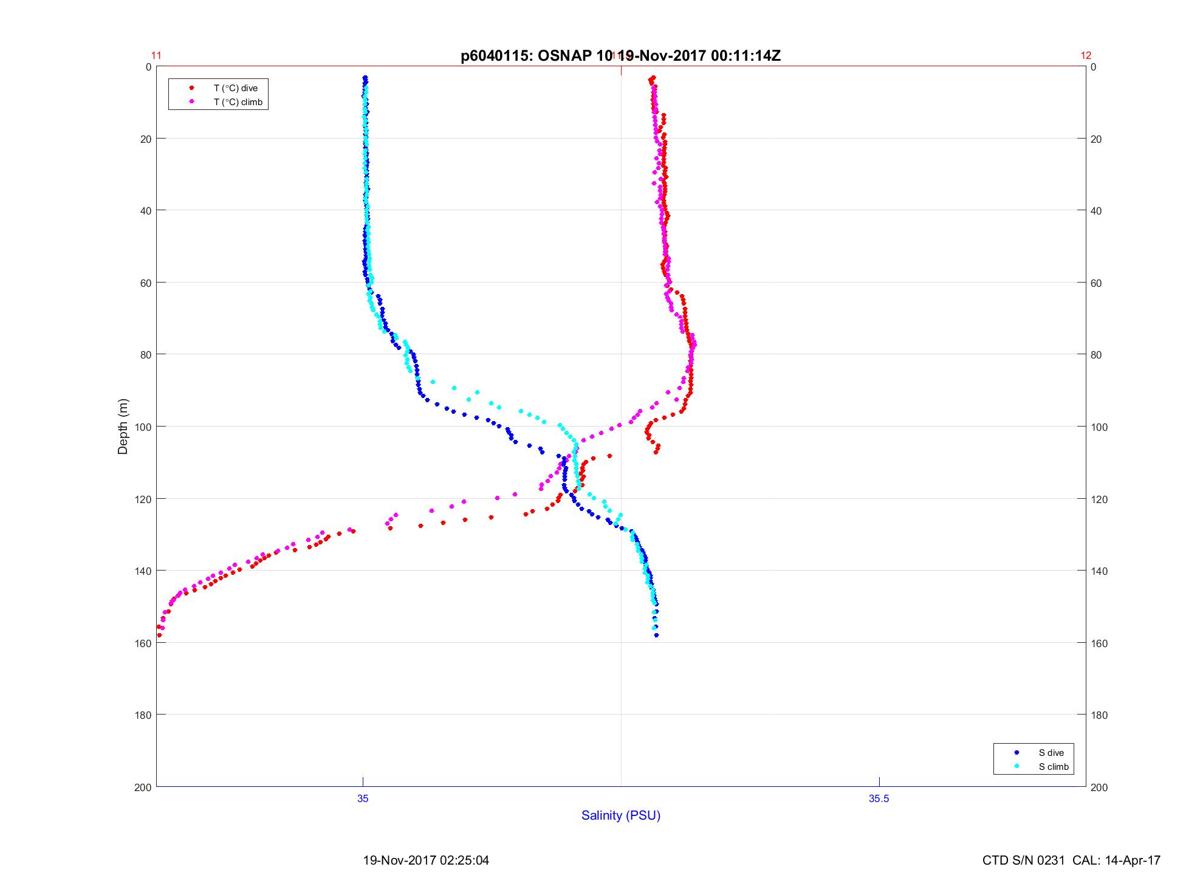The width and height of the screenshot is (1200, 885).
Task: Click the red marker beside "T (°C) dive"
Action: [191, 88]
